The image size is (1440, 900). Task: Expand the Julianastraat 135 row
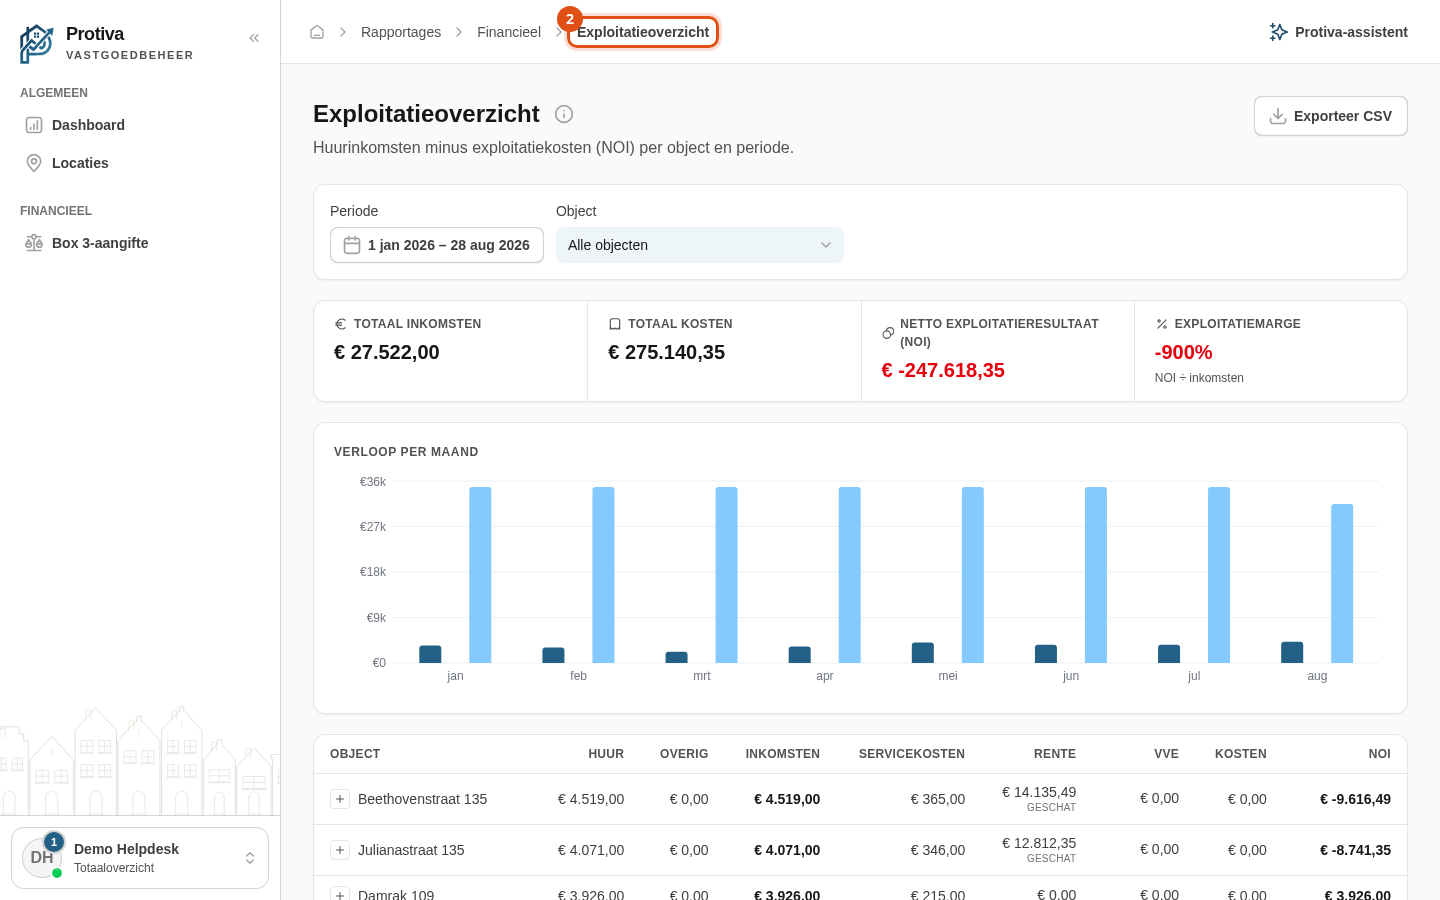coord(340,850)
